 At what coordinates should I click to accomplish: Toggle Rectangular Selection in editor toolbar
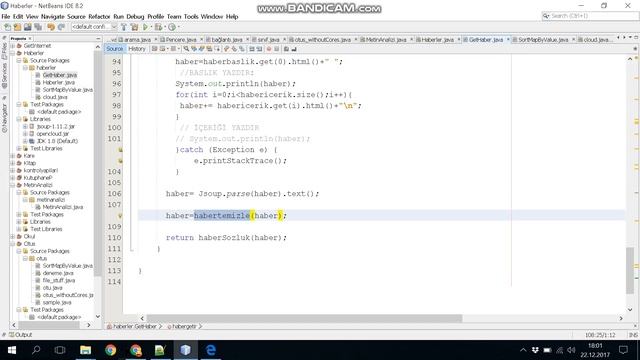tap(217, 49)
